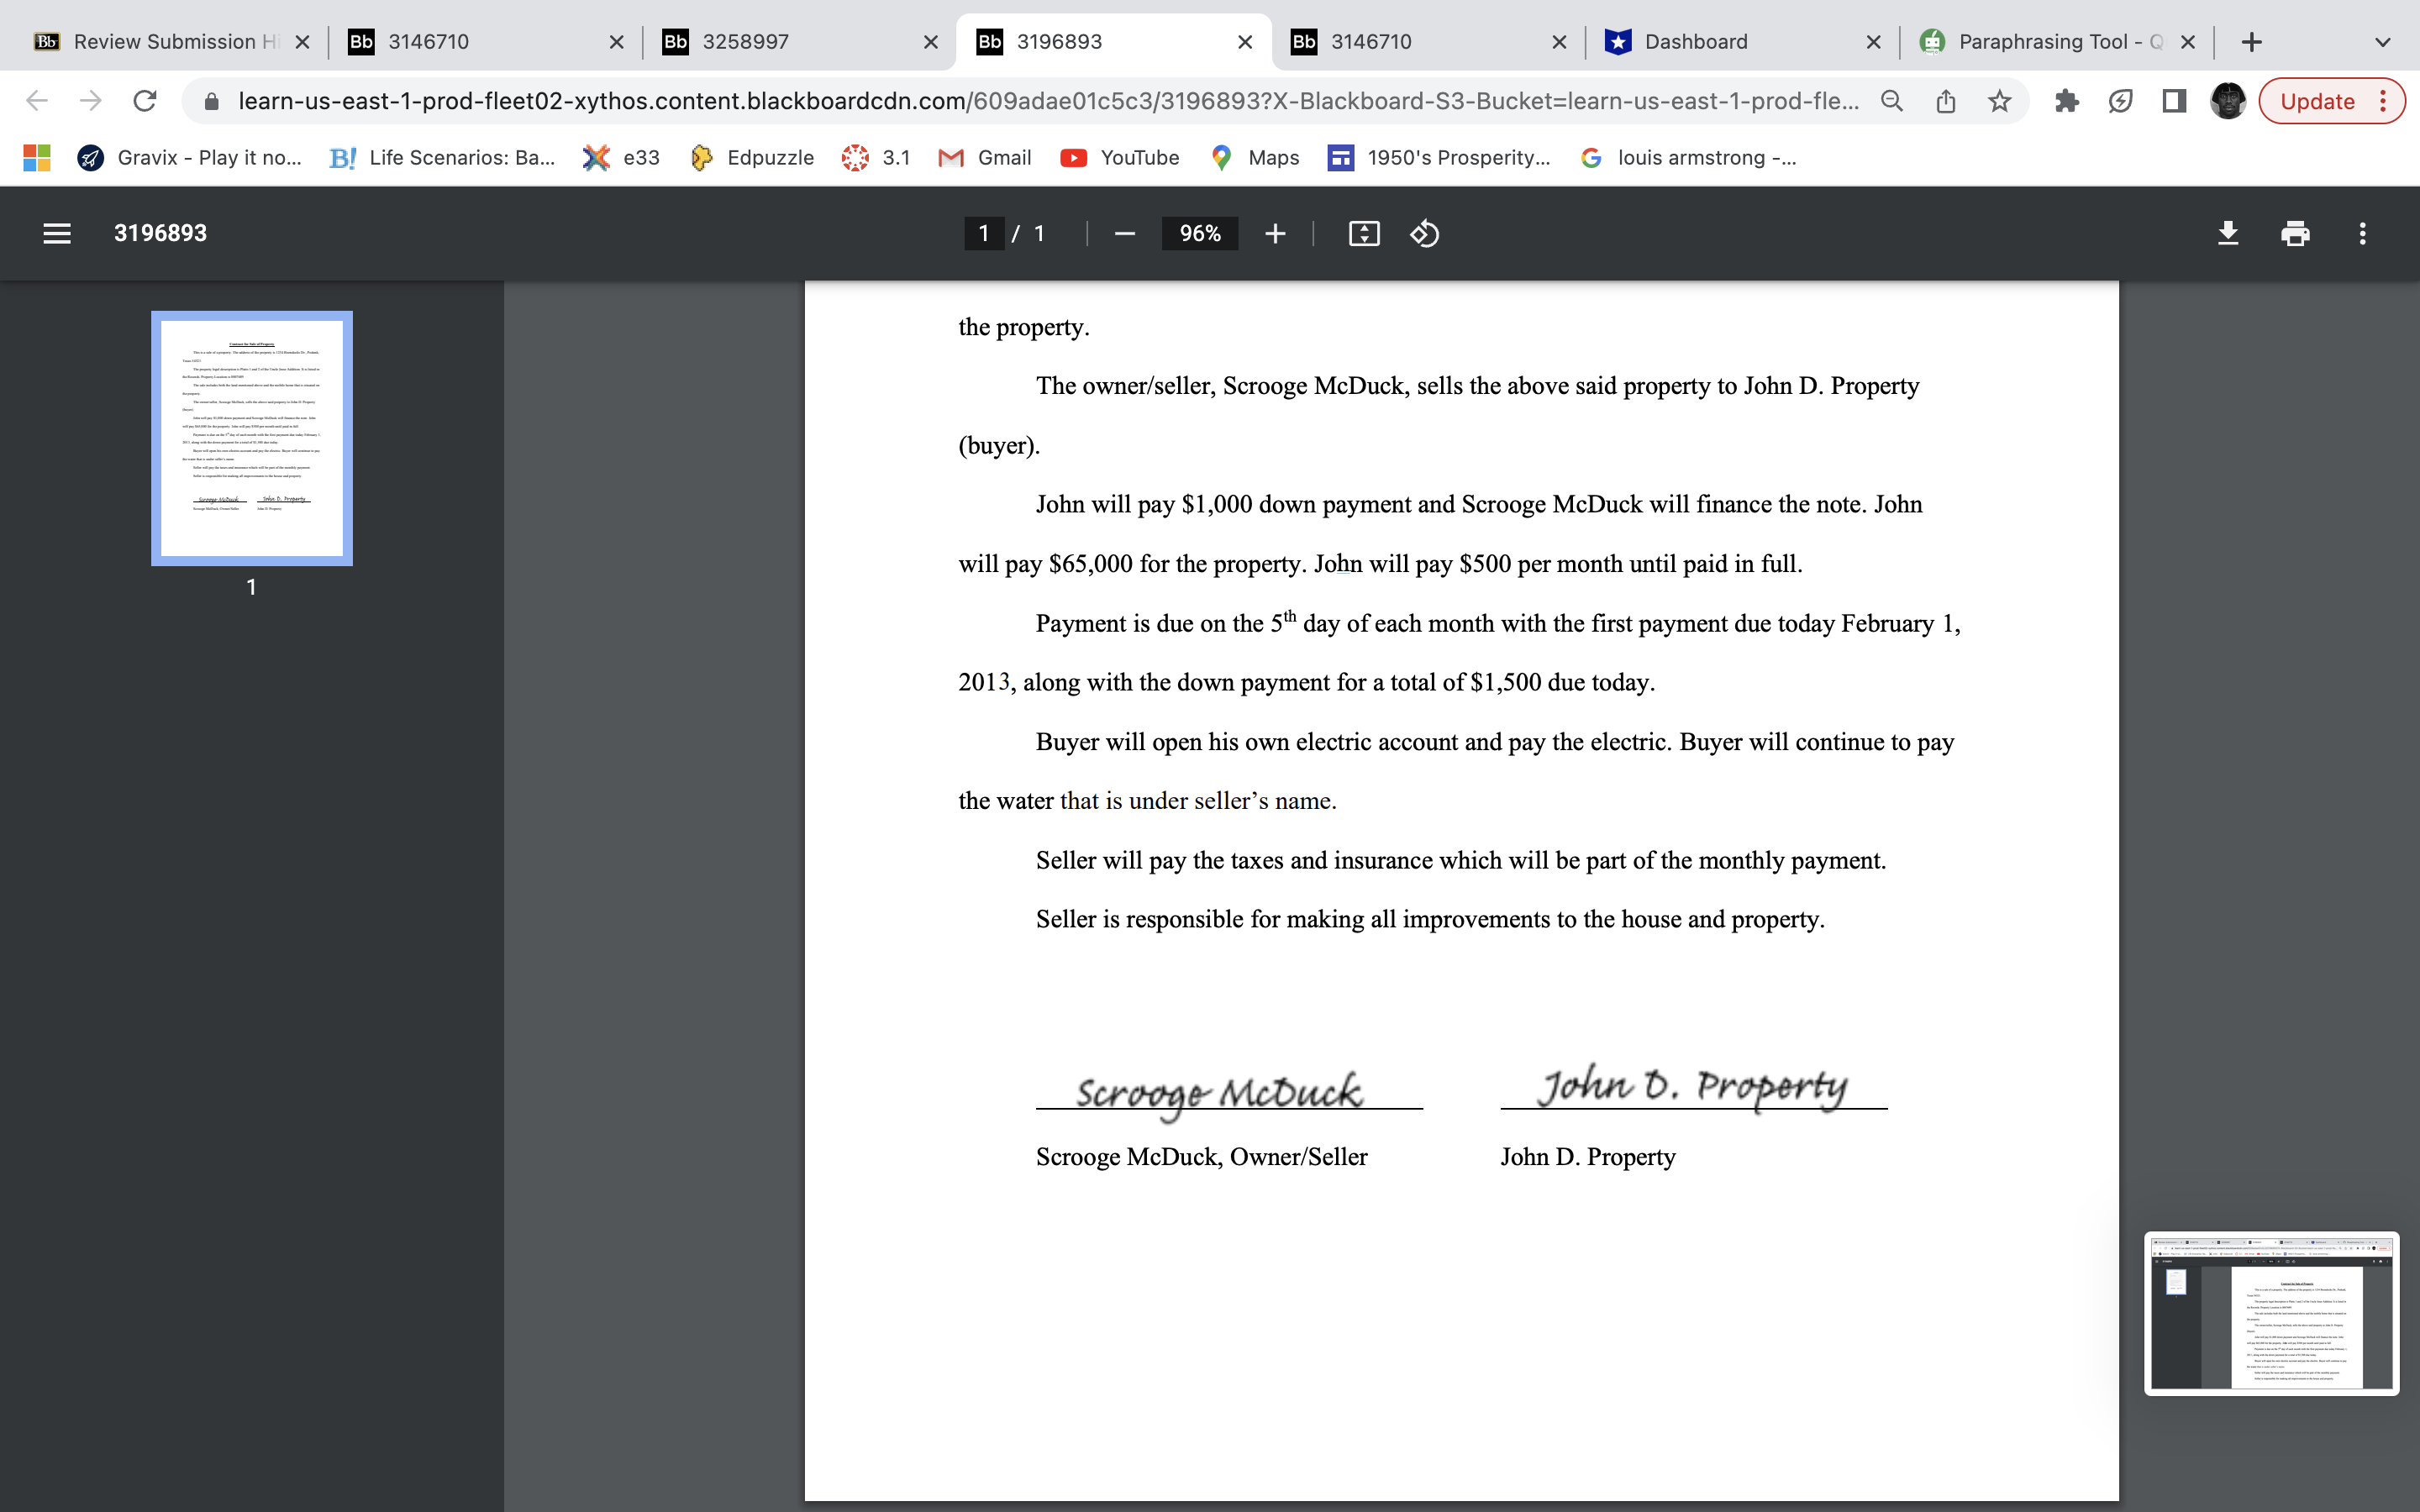Screen dimensions: 2420x1512
Task: Expand the tab search chevron
Action: pos(2383,42)
